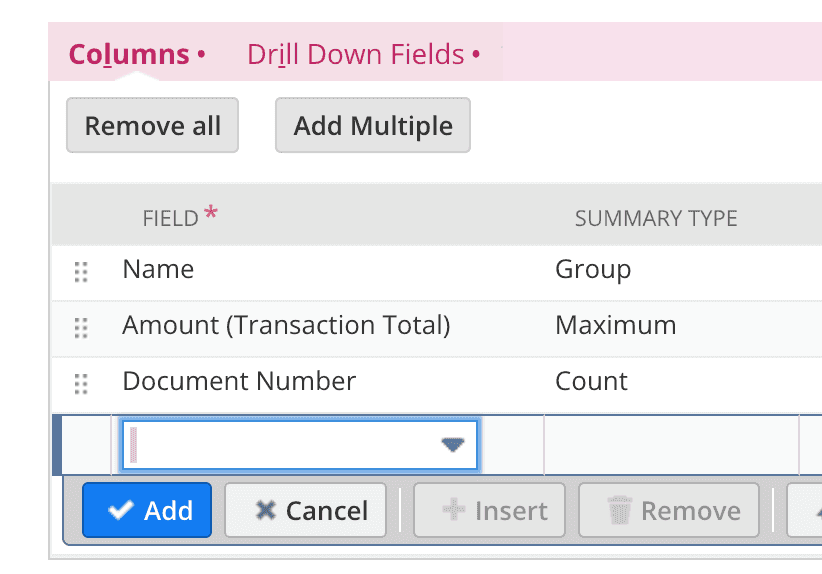
Task: Click the trash can icon on Remove
Action: [620, 510]
